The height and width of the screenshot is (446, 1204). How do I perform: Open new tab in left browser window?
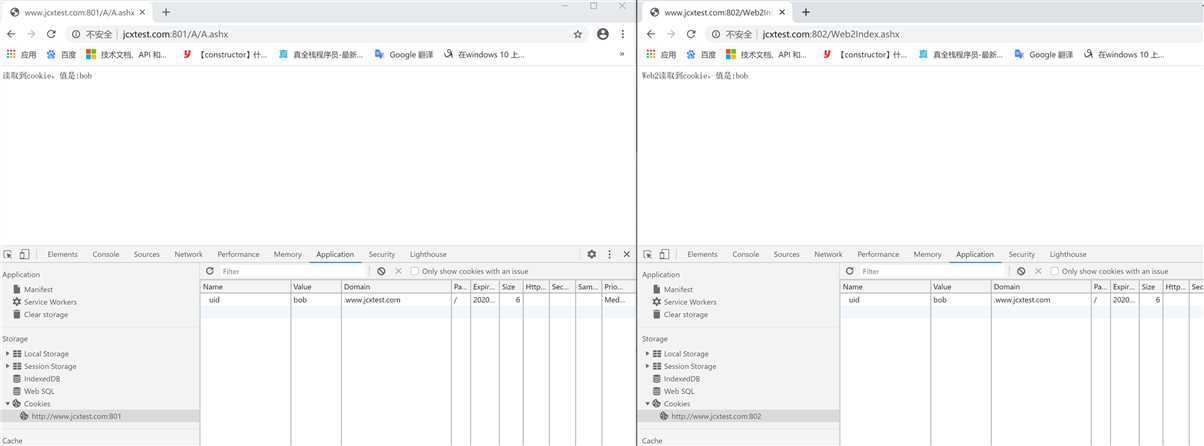166,12
